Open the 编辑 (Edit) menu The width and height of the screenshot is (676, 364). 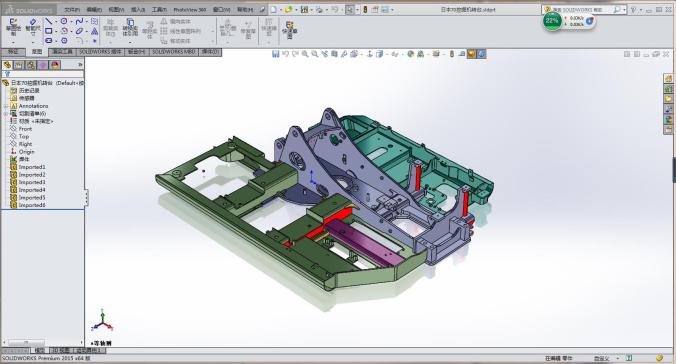tap(94, 9)
